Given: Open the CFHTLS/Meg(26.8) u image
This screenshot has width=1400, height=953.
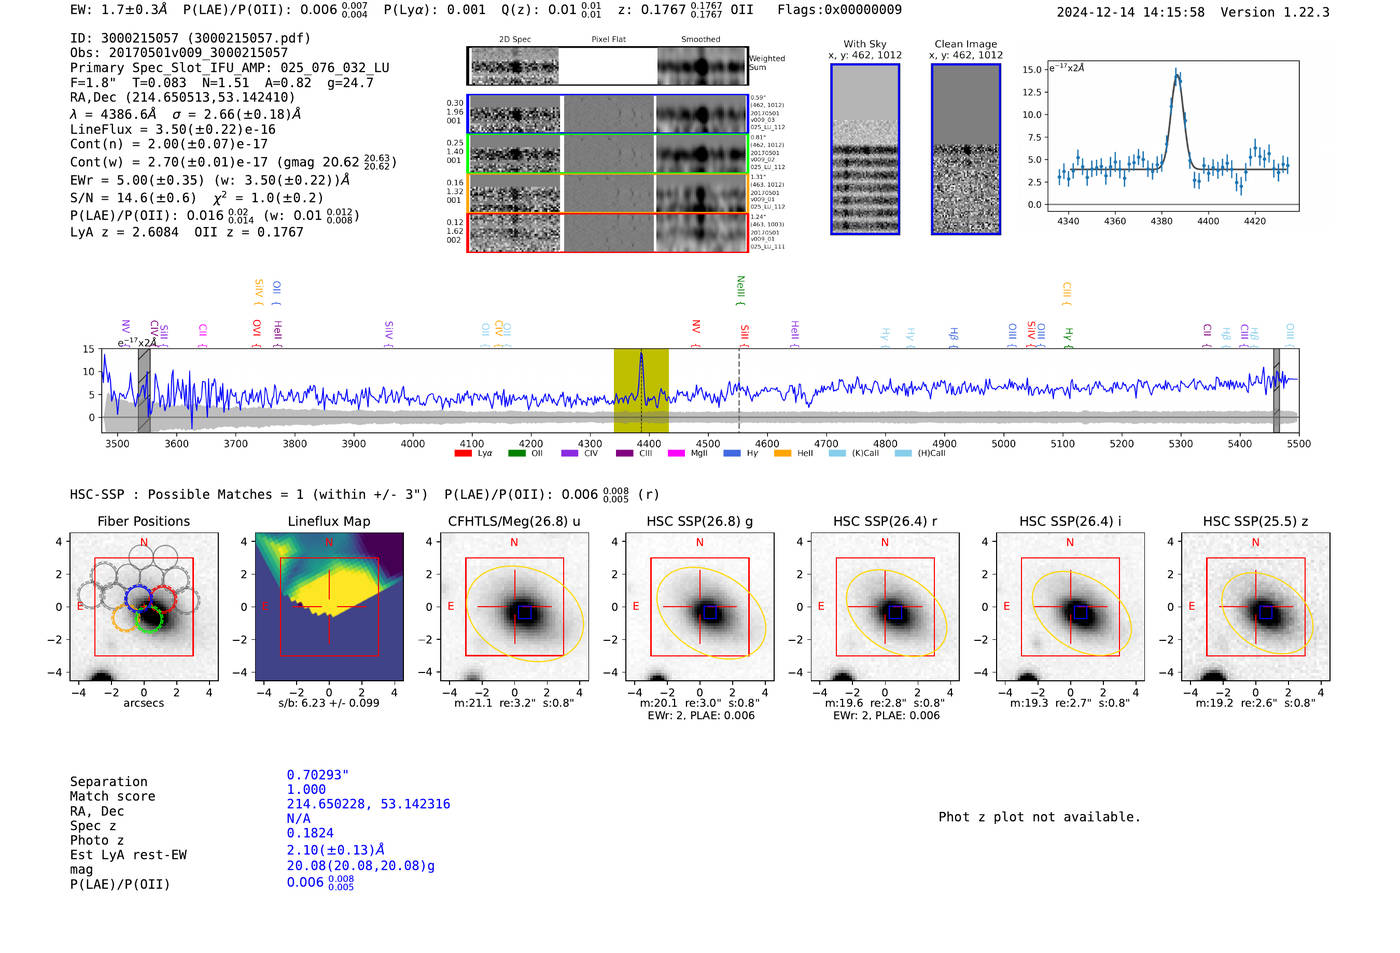Looking at the screenshot, I should (514, 607).
